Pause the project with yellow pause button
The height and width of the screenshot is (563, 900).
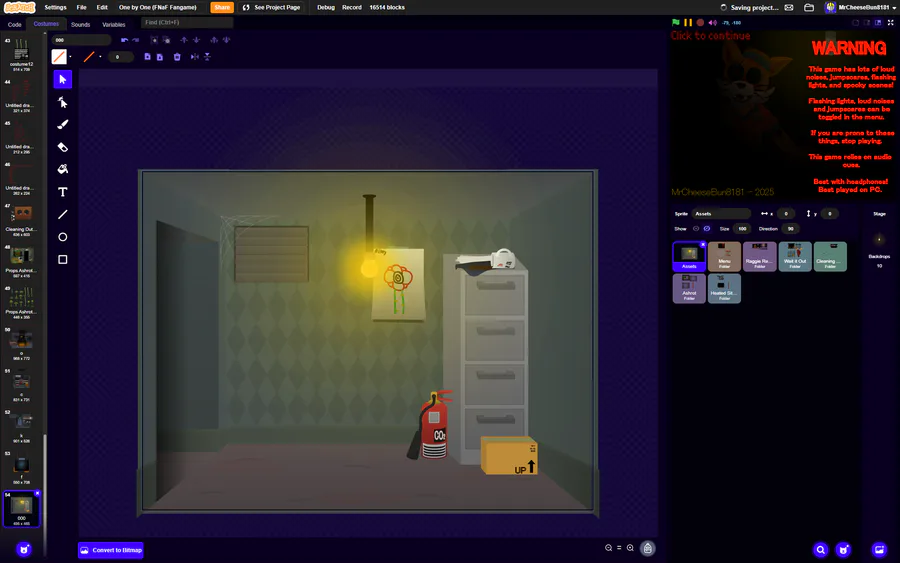click(x=688, y=22)
